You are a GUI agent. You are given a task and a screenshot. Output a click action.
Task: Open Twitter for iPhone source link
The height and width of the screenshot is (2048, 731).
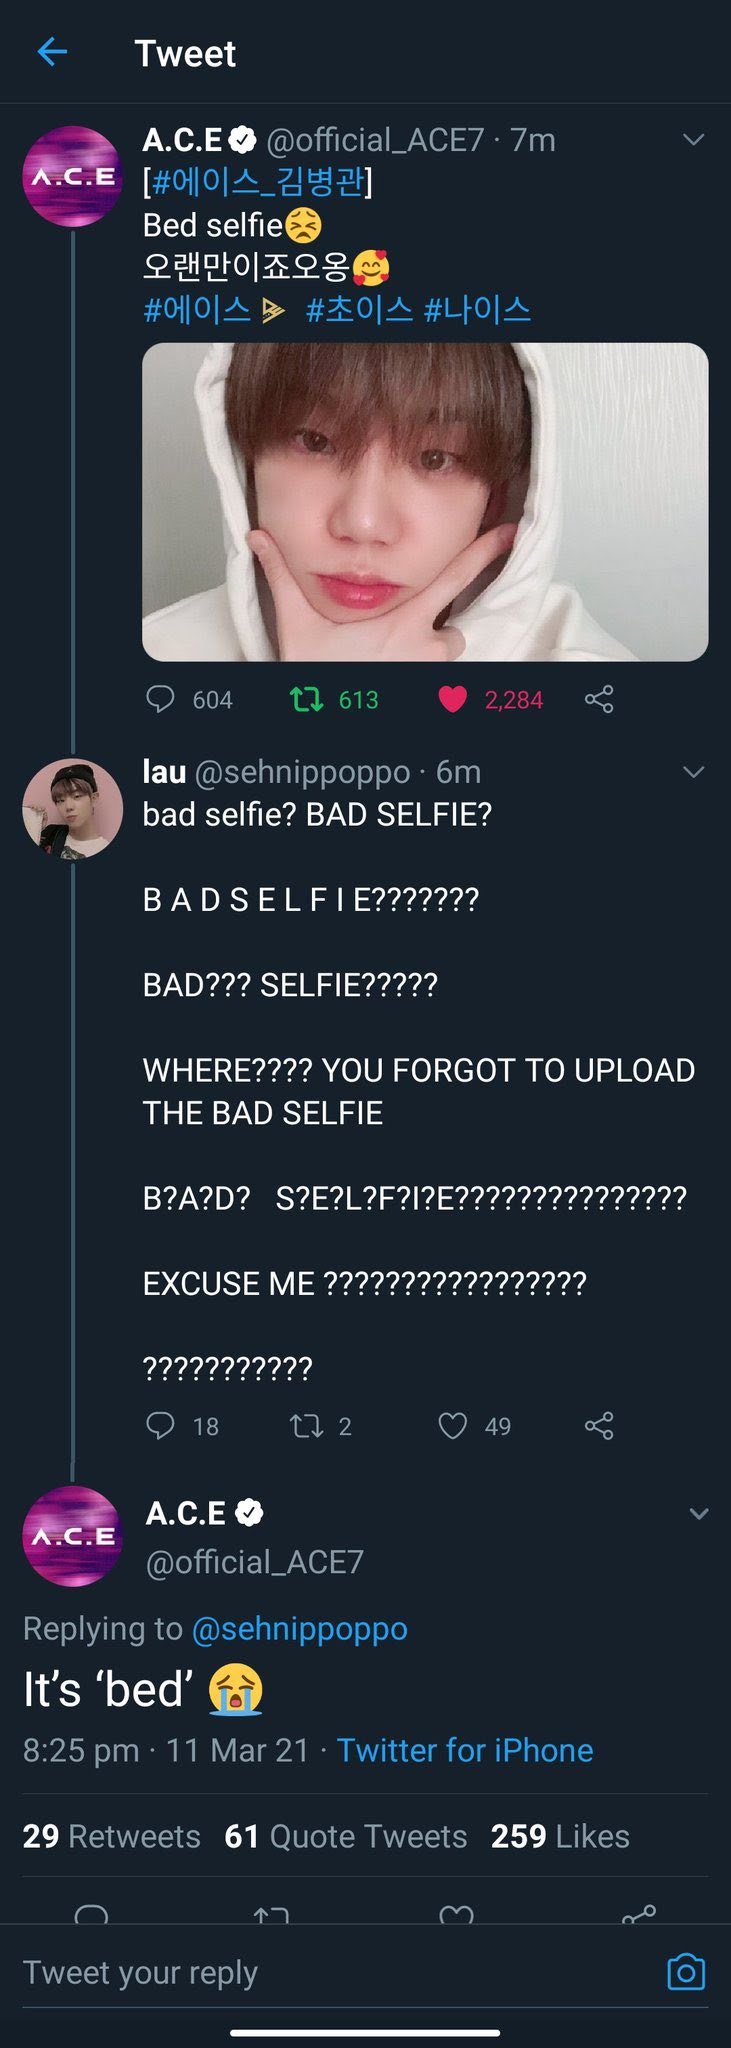tap(465, 1750)
